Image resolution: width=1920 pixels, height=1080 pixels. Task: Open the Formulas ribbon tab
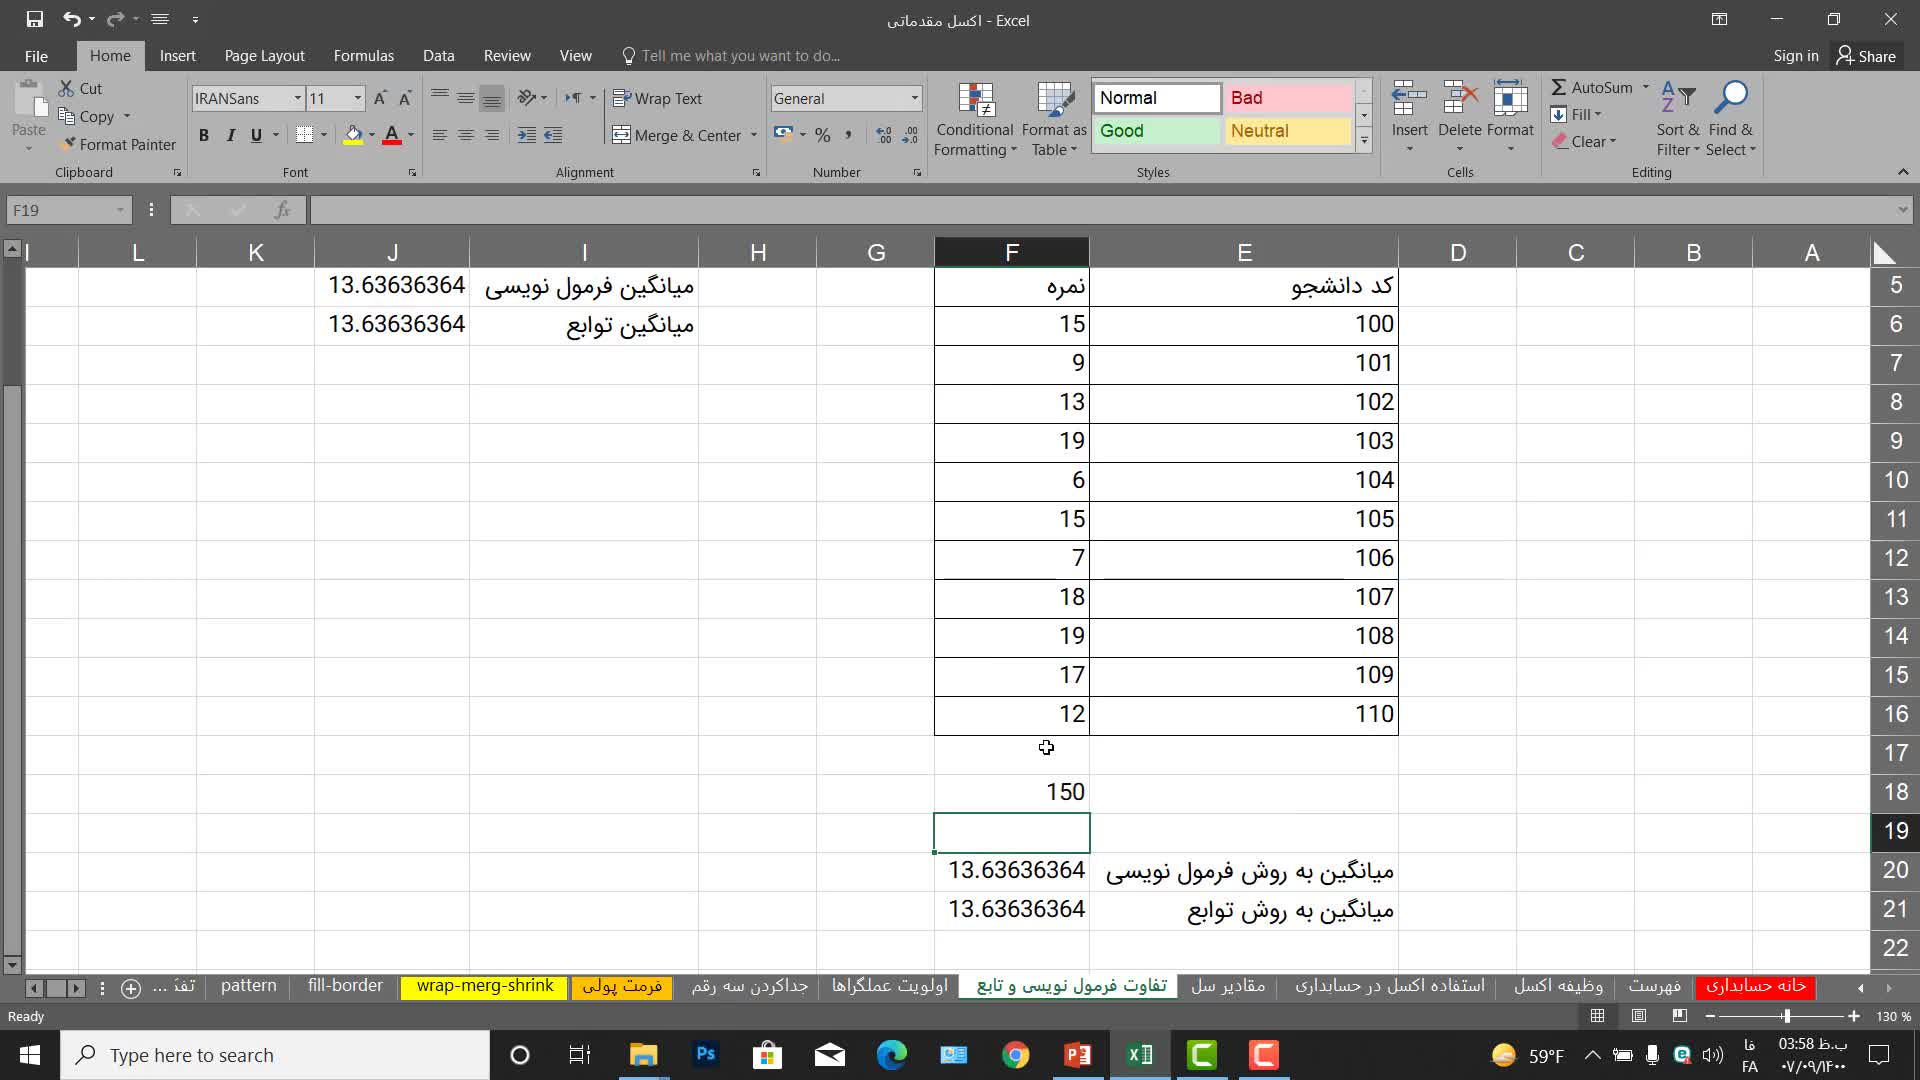click(363, 56)
